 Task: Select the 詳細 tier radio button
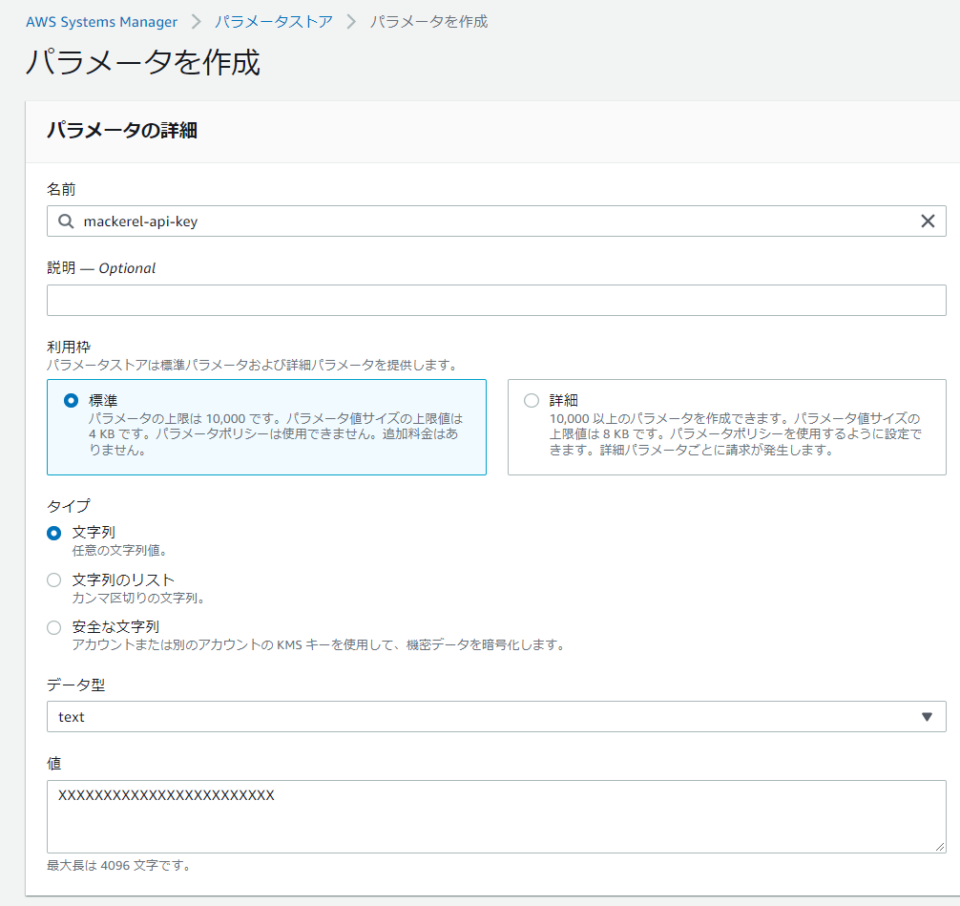tap(531, 400)
